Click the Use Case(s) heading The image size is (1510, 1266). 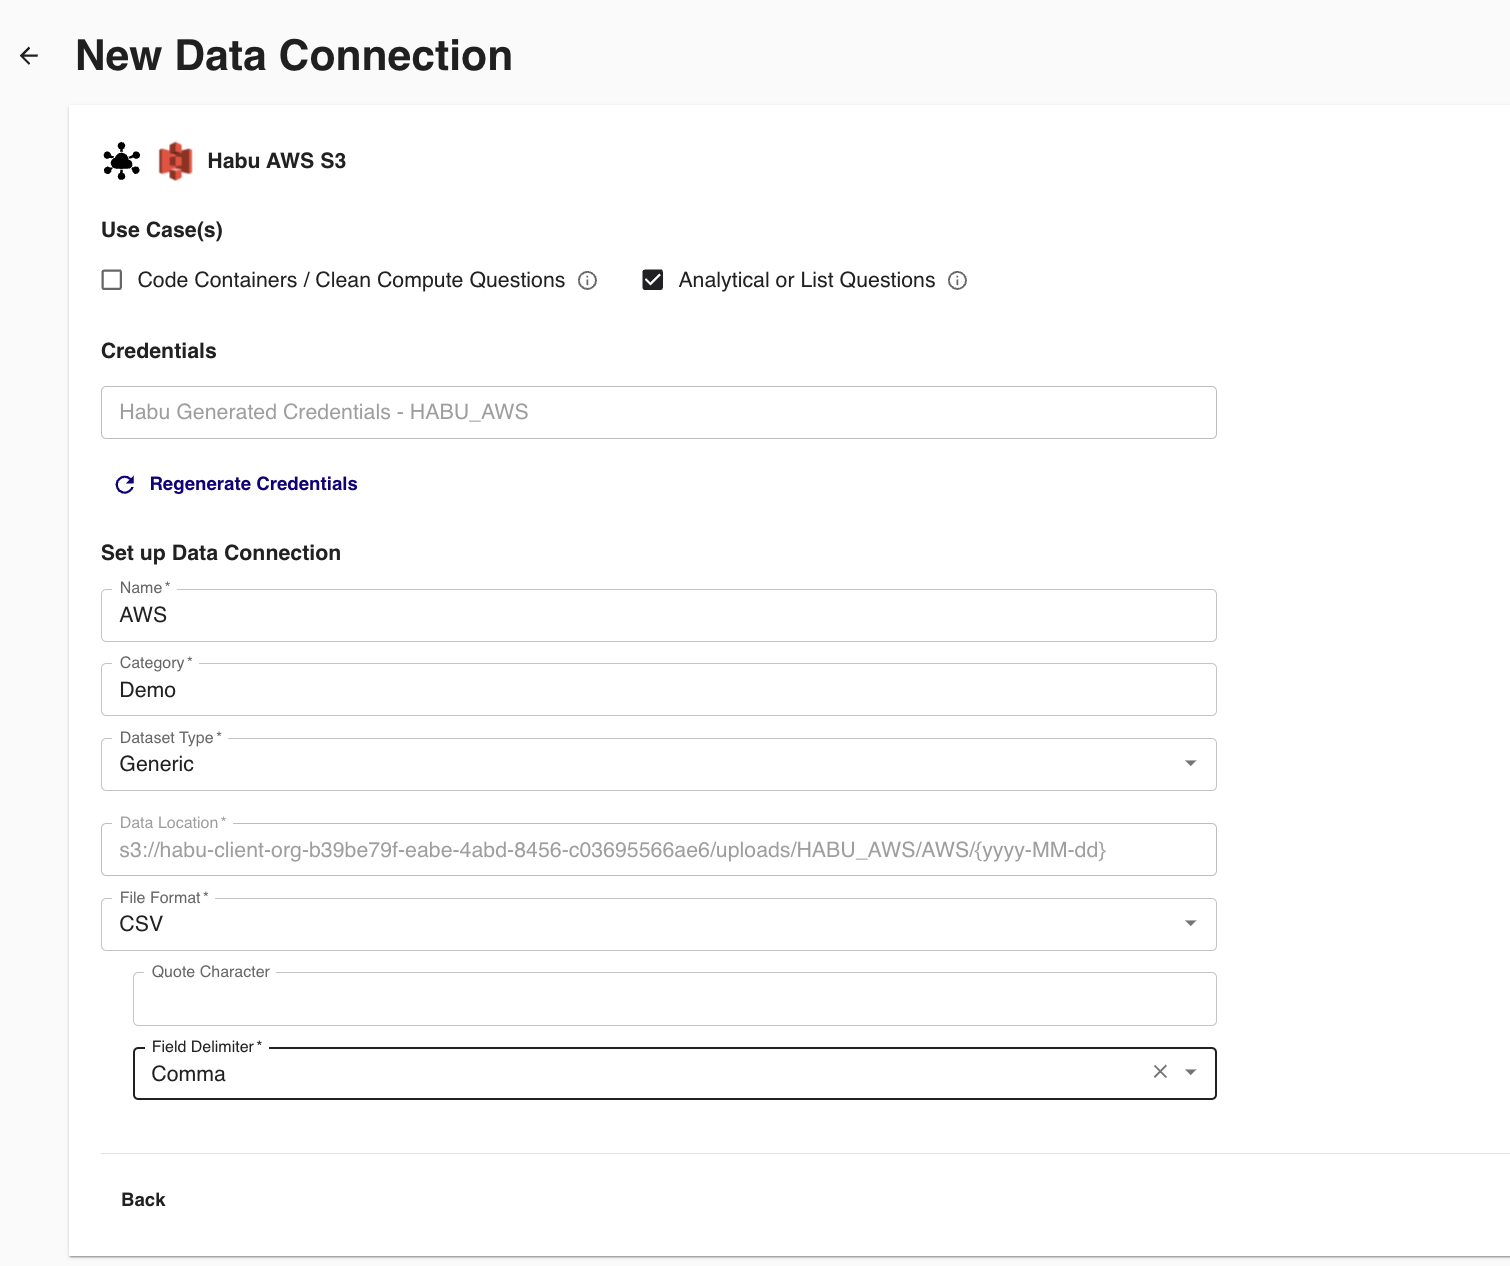[162, 230]
